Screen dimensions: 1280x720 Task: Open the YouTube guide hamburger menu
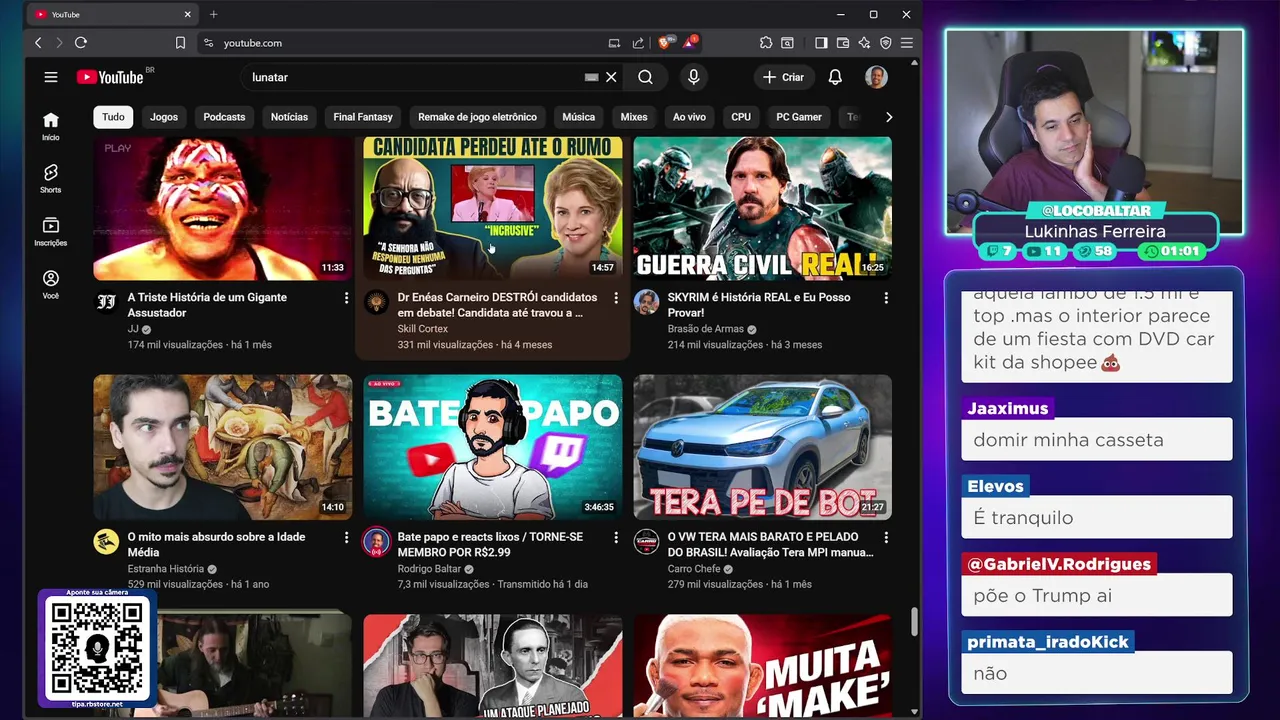(x=51, y=77)
